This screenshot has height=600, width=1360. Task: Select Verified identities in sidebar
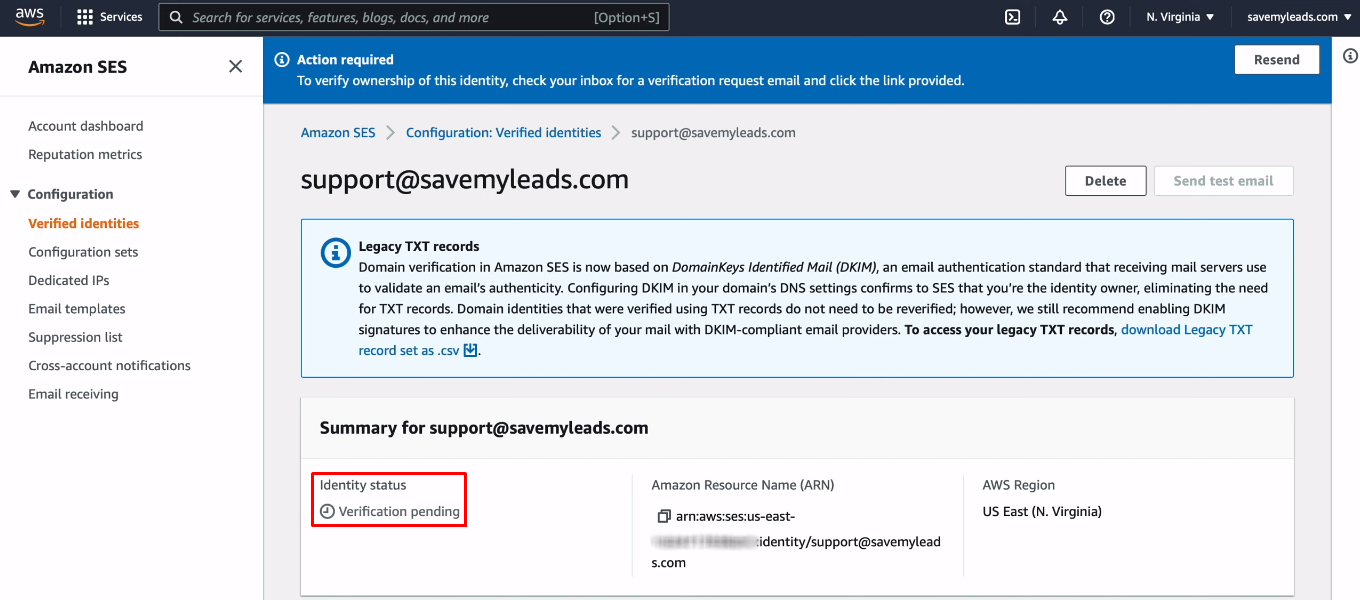84,223
